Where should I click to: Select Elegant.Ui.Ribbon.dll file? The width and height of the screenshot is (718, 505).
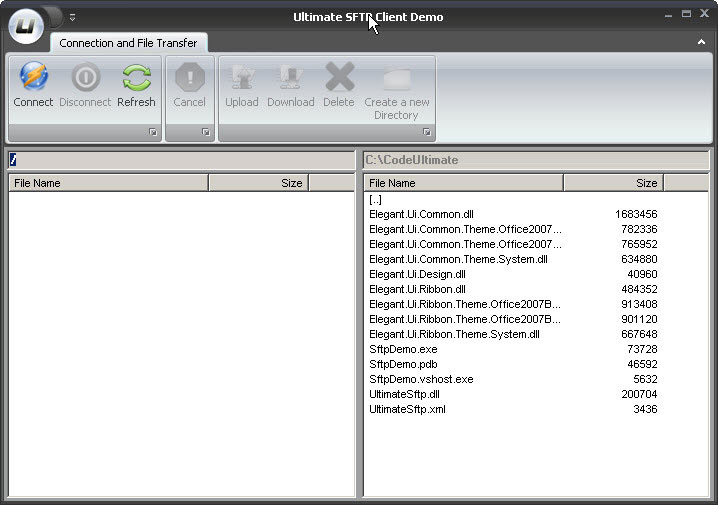click(x=417, y=289)
